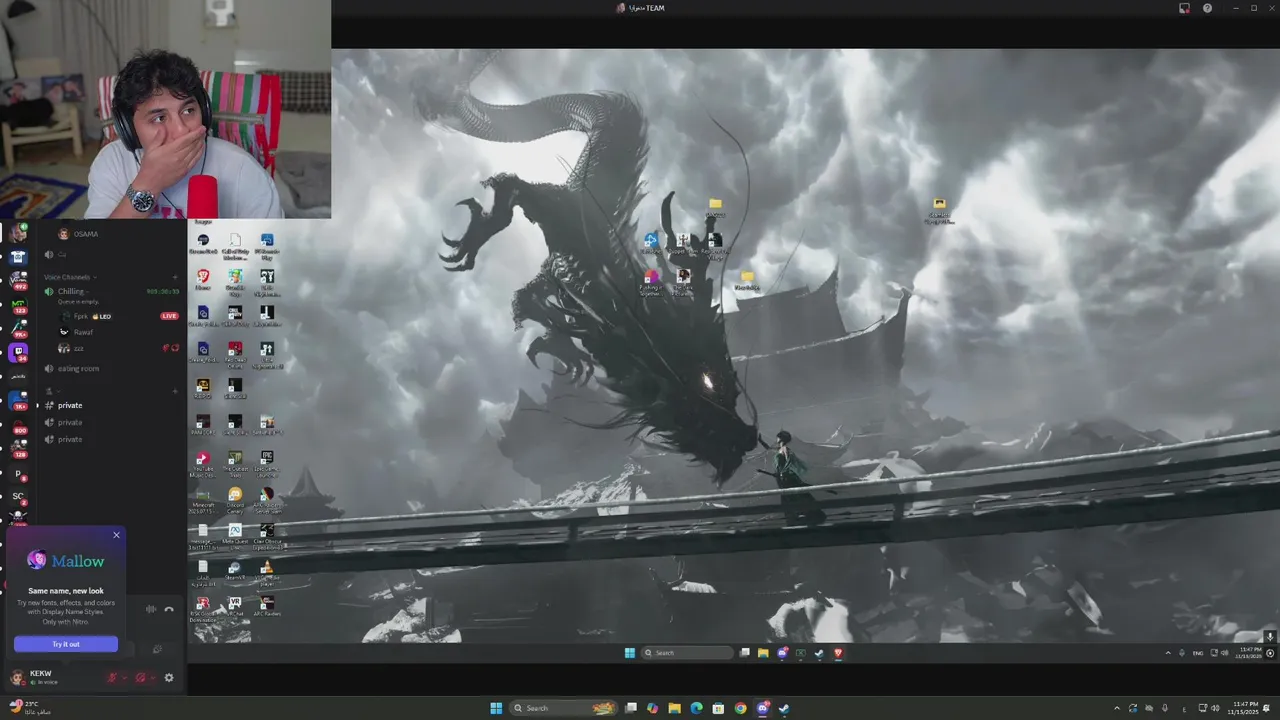Screen dimensions: 1280x720
Task: Open Google Chrome on local taskbar
Action: coord(741,708)
